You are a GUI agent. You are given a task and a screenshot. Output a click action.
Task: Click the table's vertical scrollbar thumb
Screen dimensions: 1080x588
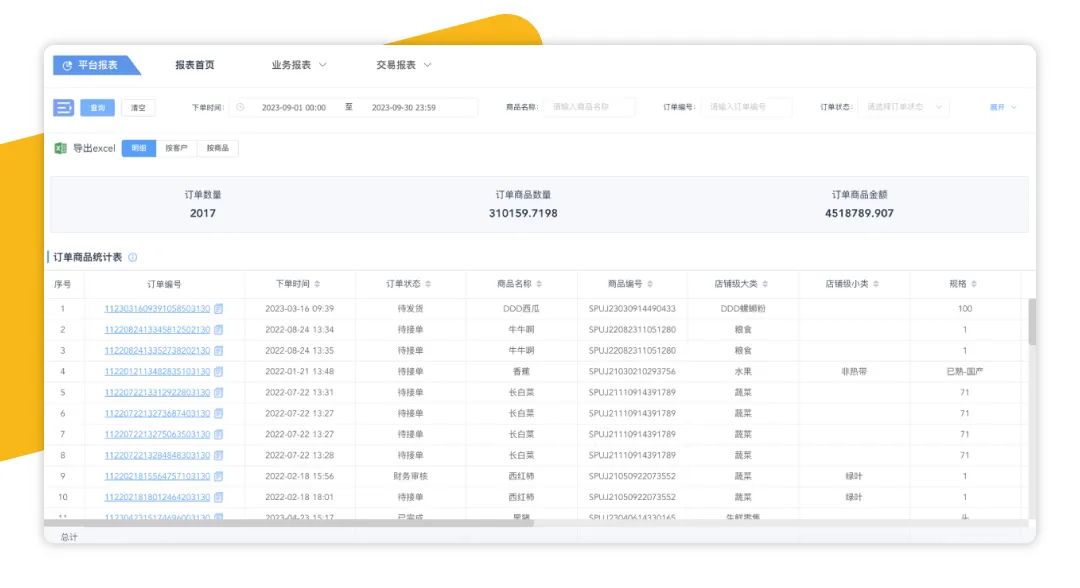[x=1031, y=322]
